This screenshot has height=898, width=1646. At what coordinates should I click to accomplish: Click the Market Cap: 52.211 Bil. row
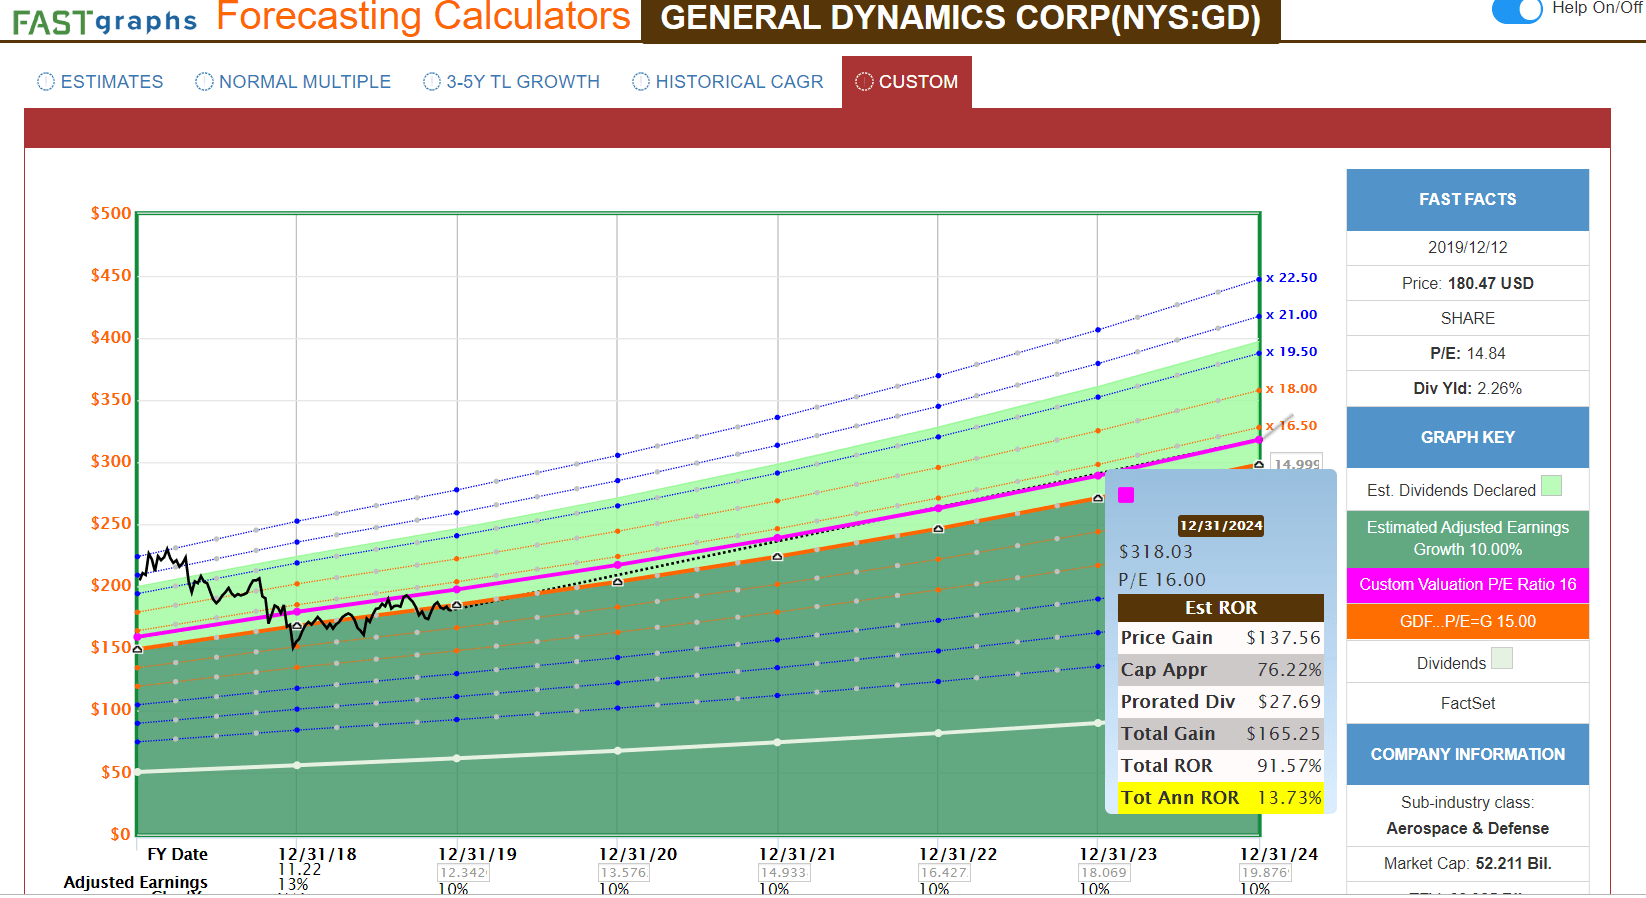click(1468, 863)
